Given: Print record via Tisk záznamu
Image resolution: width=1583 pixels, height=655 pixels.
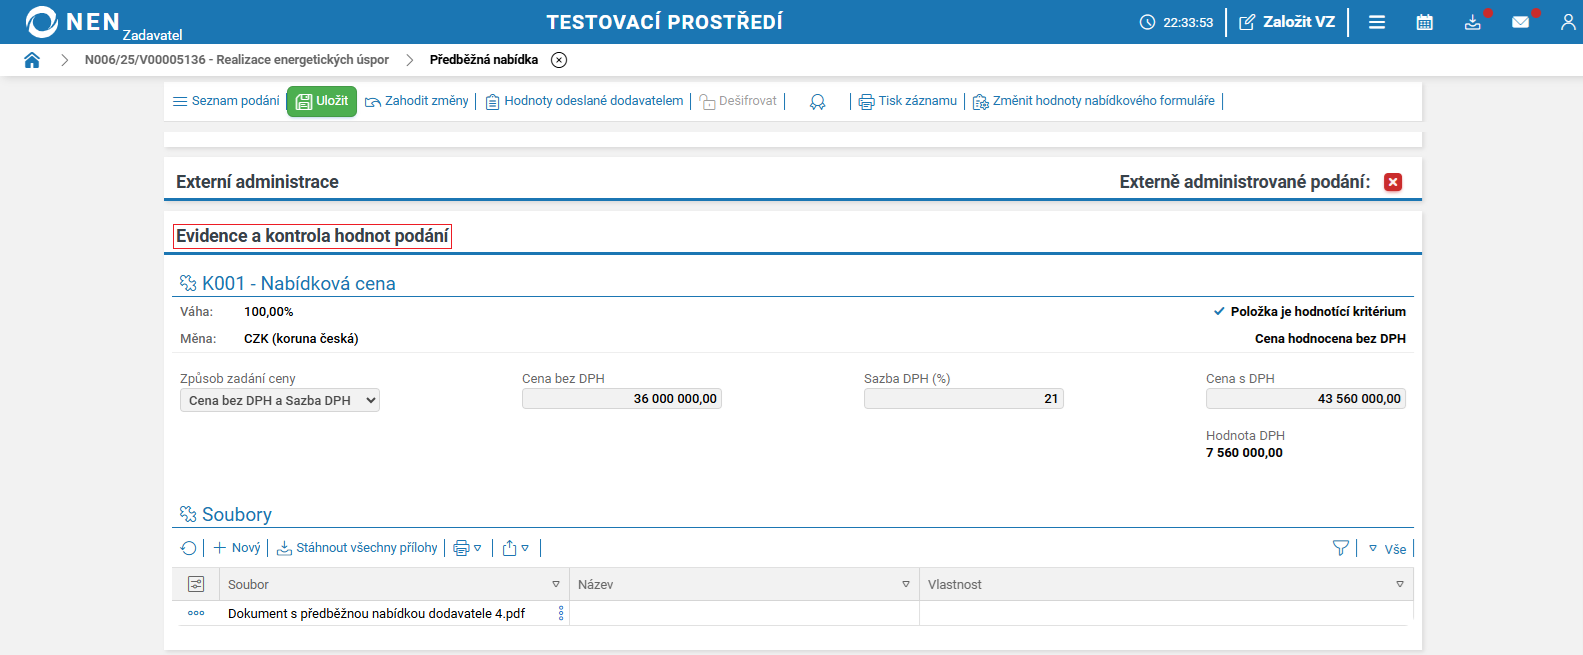Looking at the screenshot, I should pyautogui.click(x=908, y=101).
